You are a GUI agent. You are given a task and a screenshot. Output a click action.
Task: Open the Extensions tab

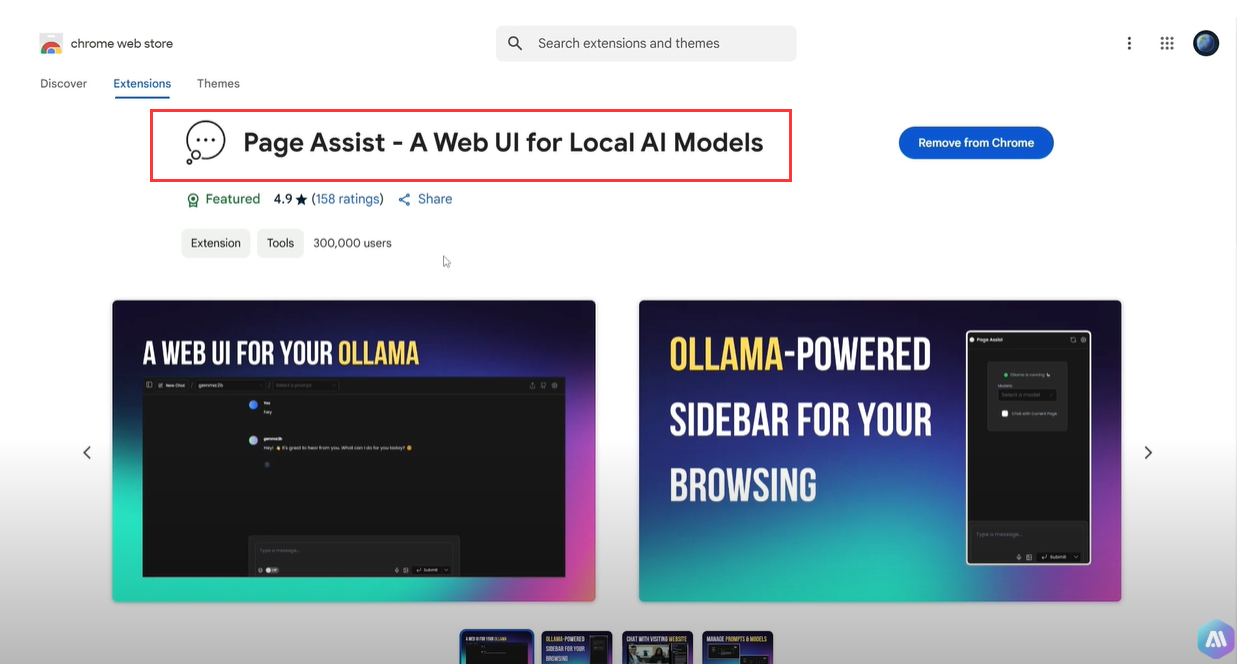point(142,84)
